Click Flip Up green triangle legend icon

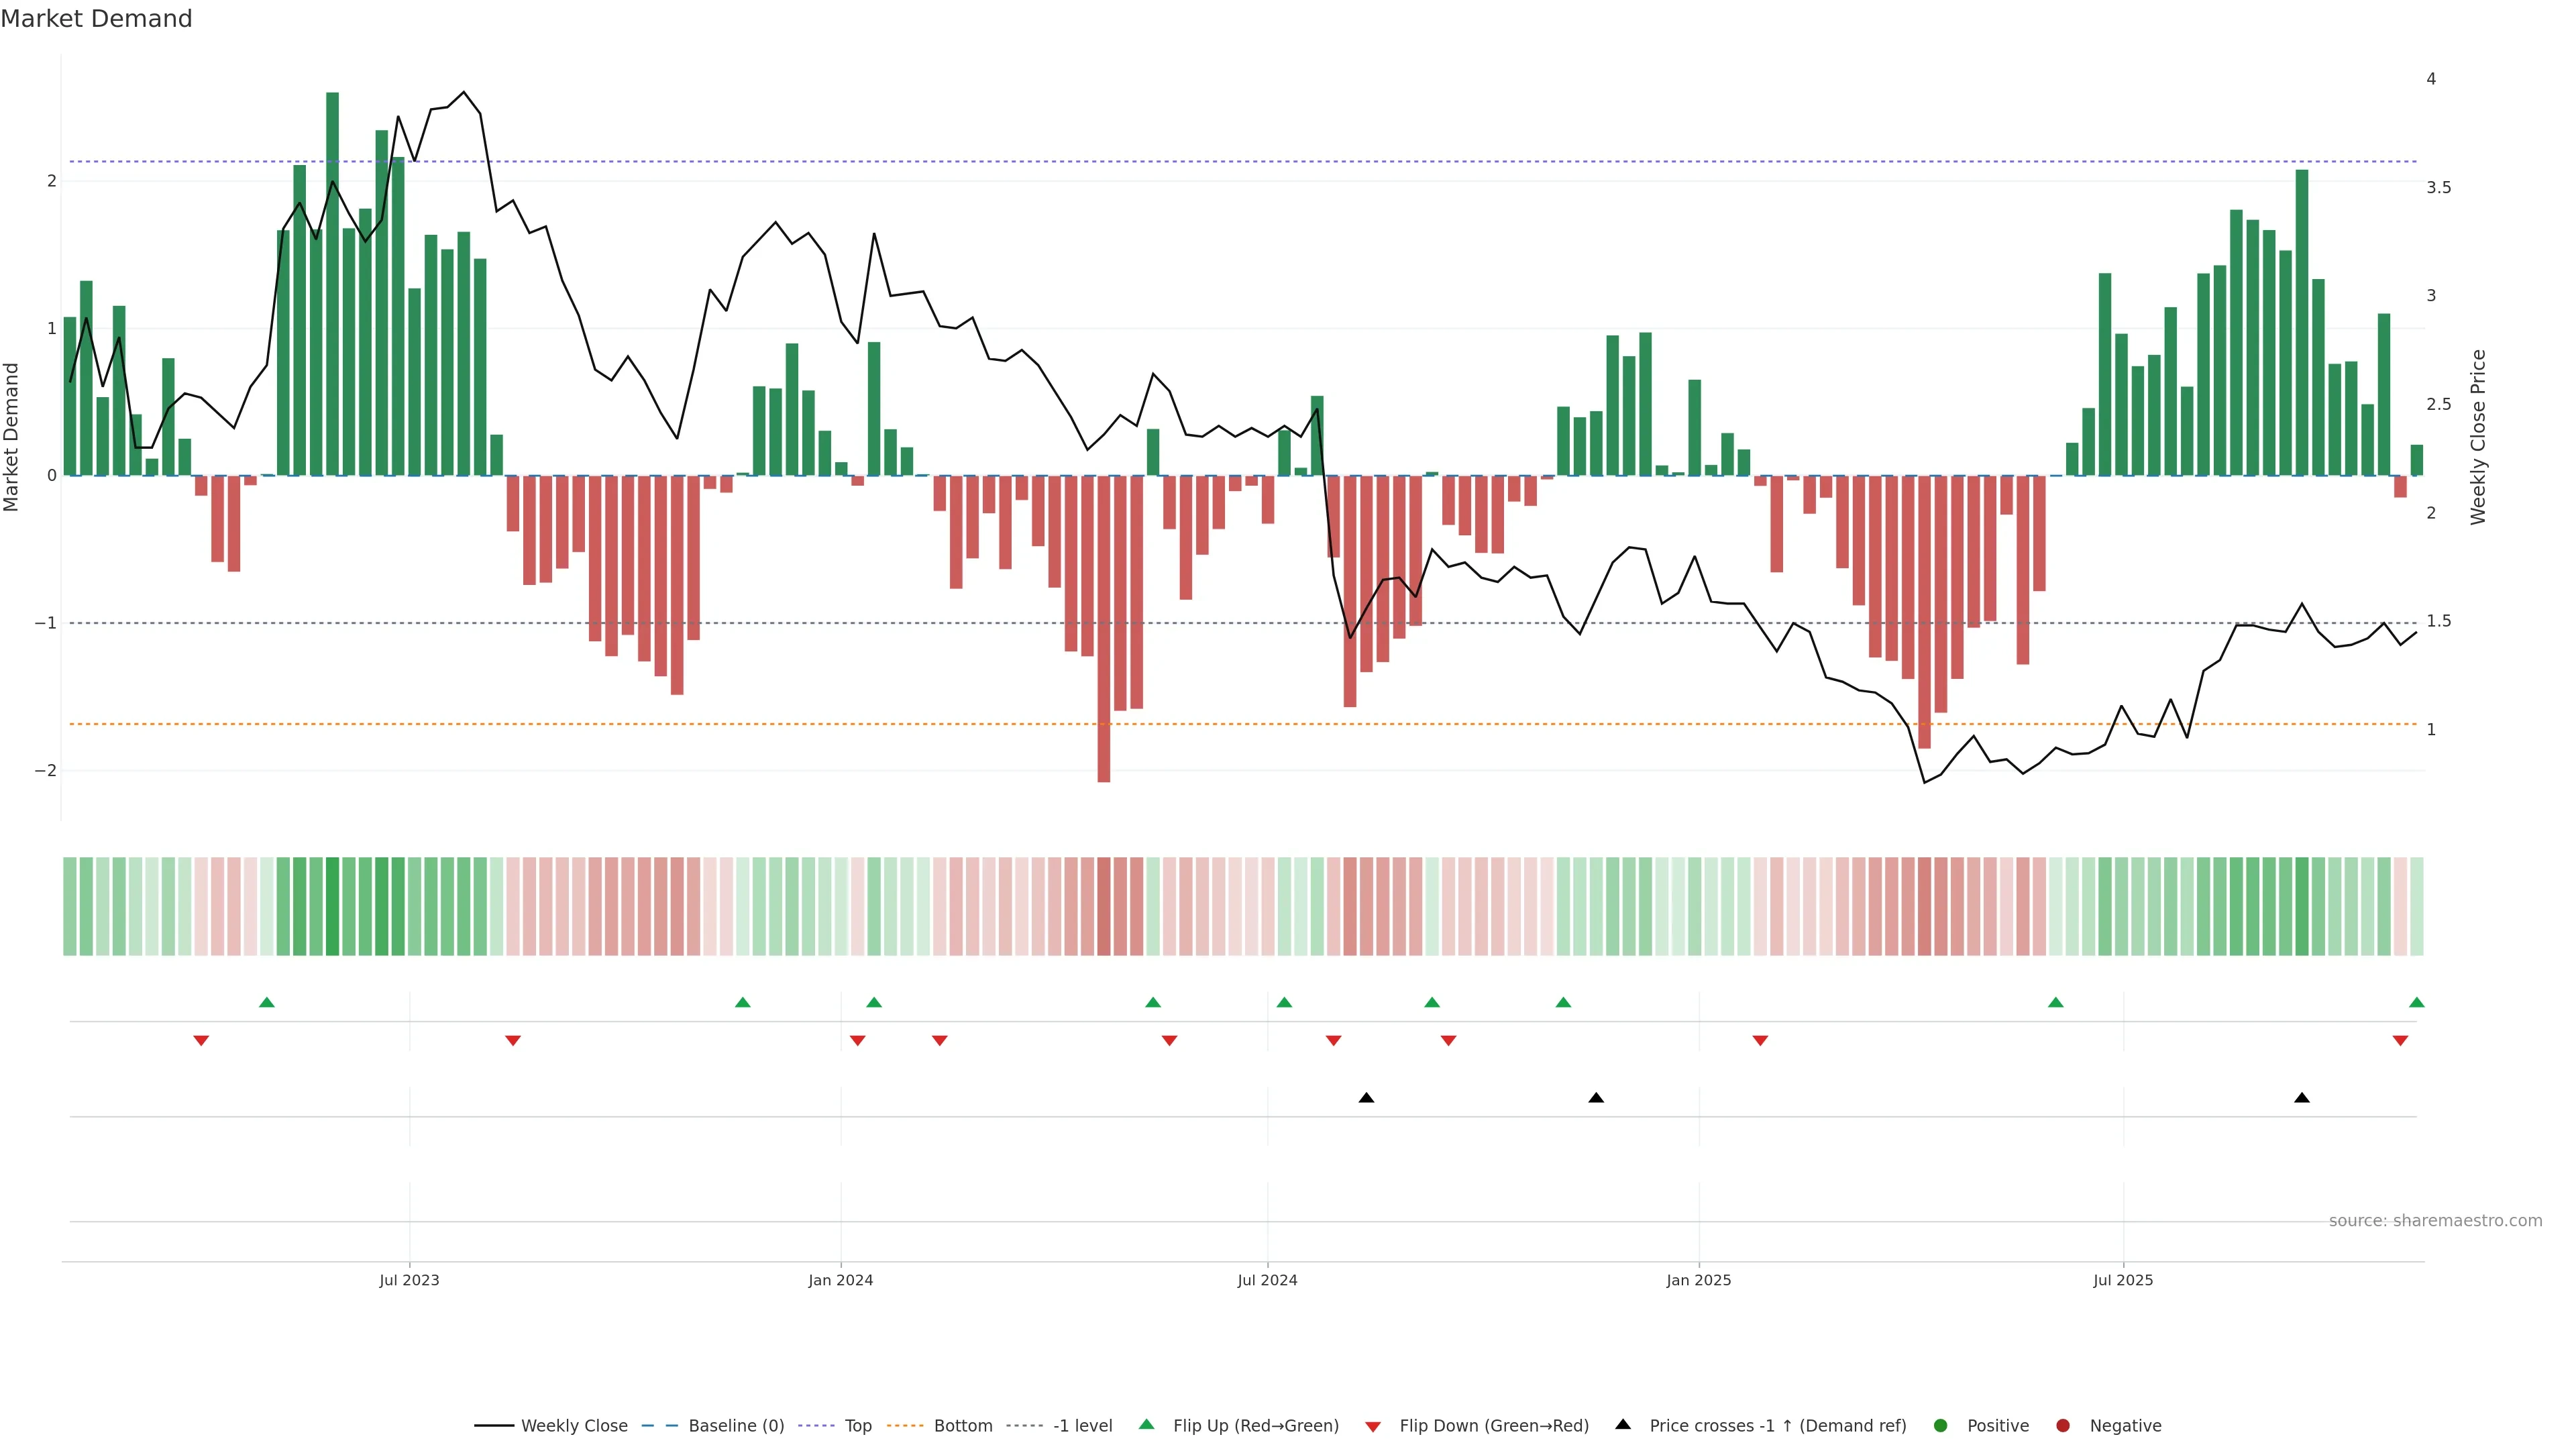tap(1147, 1425)
